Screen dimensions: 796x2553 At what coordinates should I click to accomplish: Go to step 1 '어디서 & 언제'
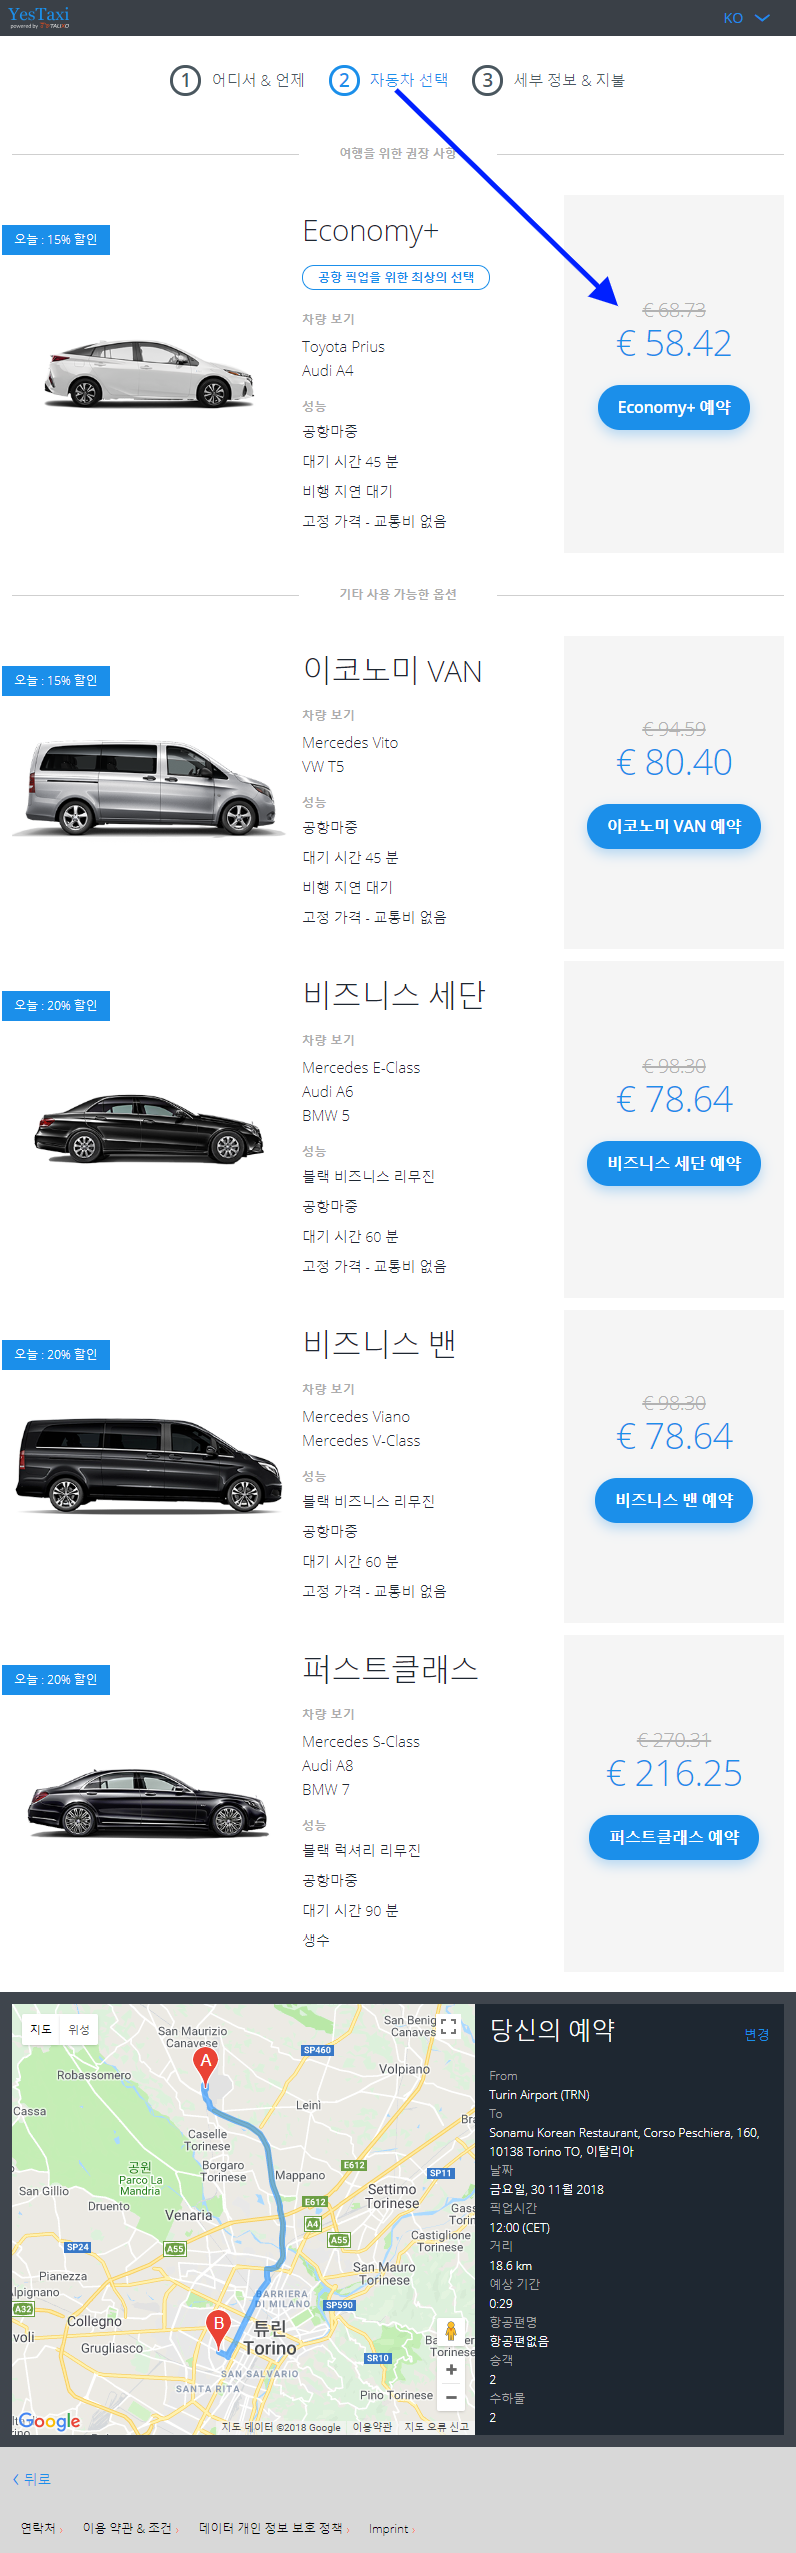pos(238,80)
